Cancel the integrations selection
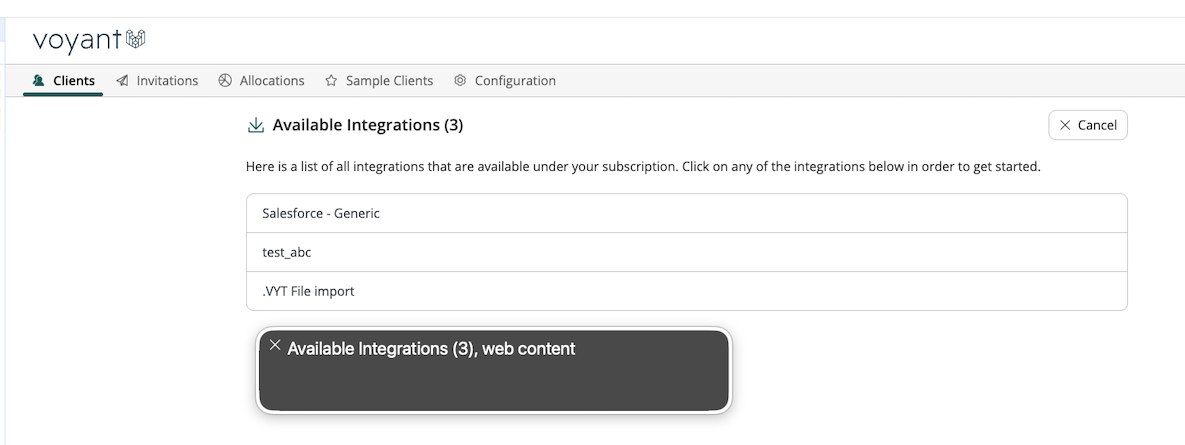Image resolution: width=1185 pixels, height=445 pixels. click(1088, 125)
